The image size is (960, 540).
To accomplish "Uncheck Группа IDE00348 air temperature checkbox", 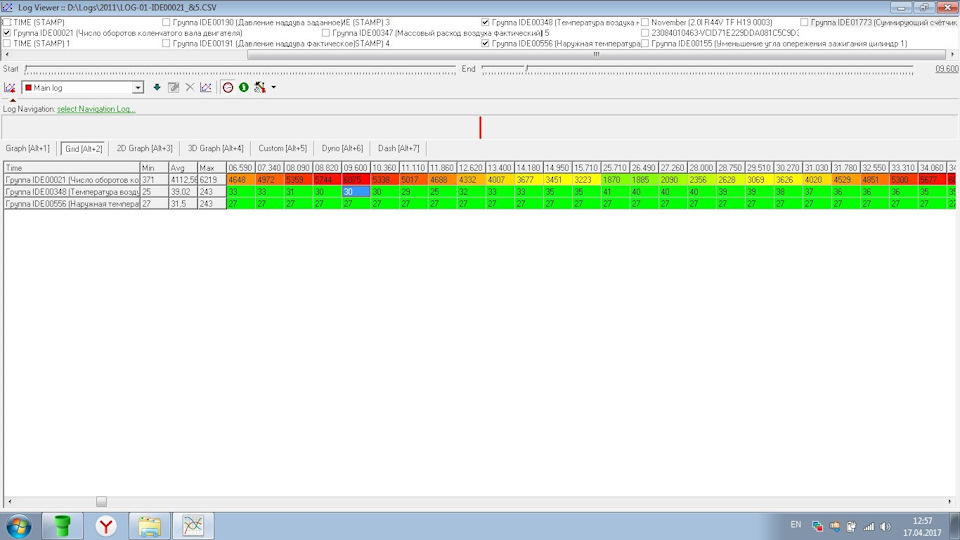I will [x=485, y=22].
